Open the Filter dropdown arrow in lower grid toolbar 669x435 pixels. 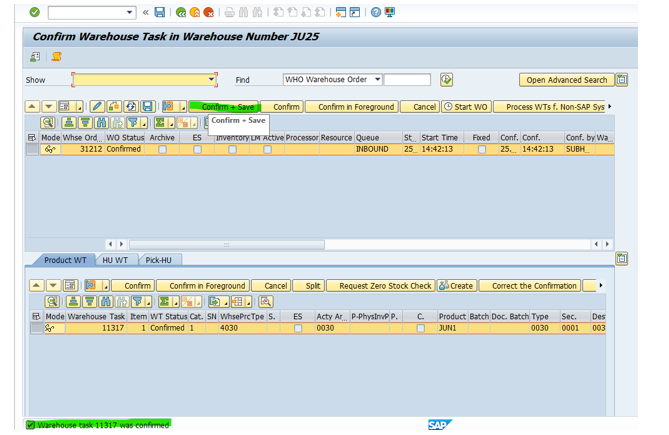point(149,302)
